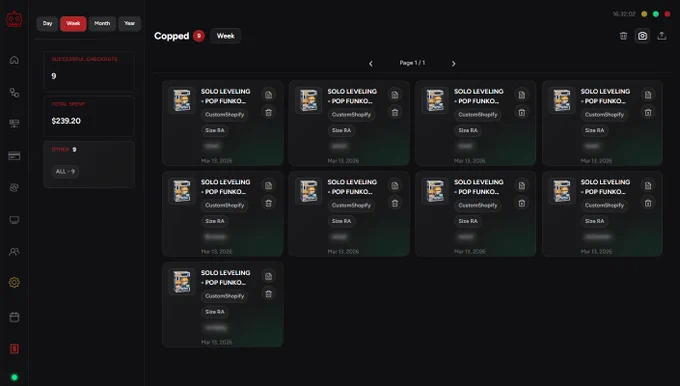Delete the lone bottom-row card via trash icon
680x386 pixels.
tap(268, 294)
